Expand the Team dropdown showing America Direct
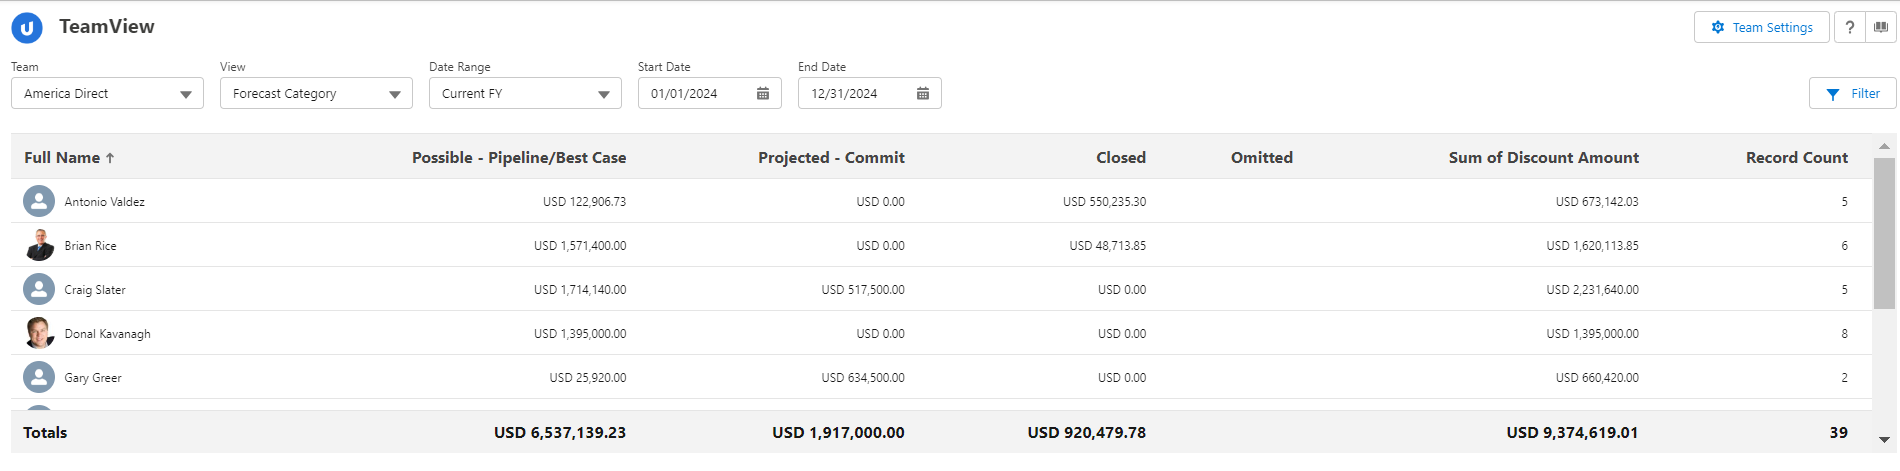The image size is (1900, 471). click(107, 94)
